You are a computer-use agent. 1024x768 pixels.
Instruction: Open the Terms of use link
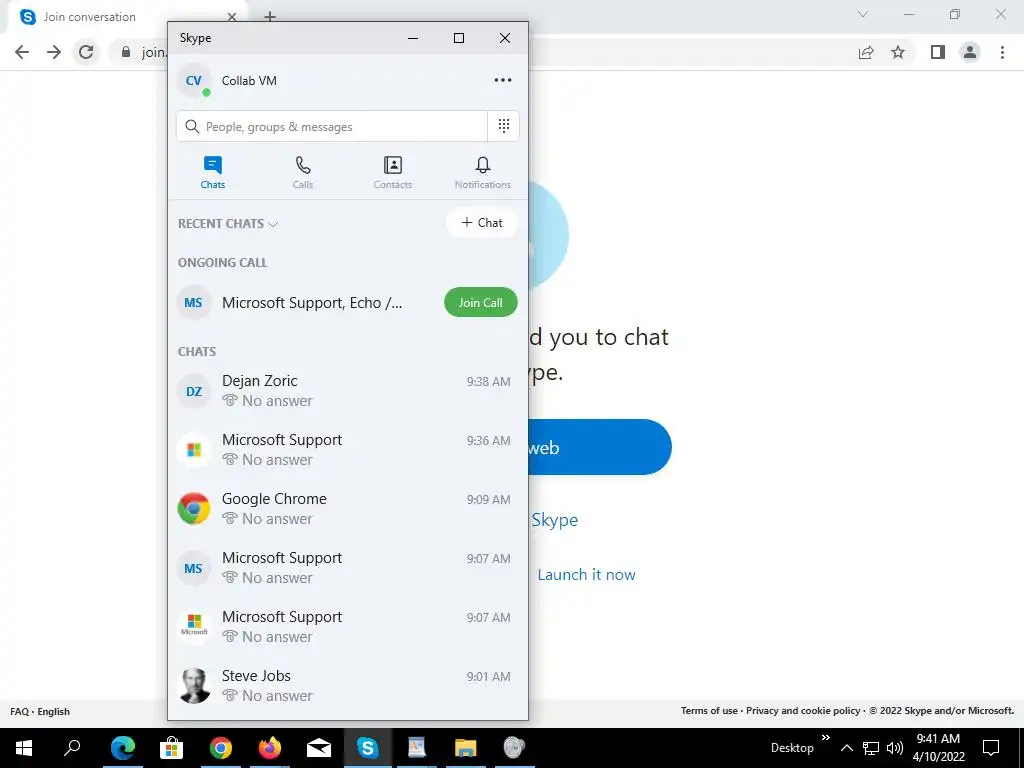coord(709,711)
